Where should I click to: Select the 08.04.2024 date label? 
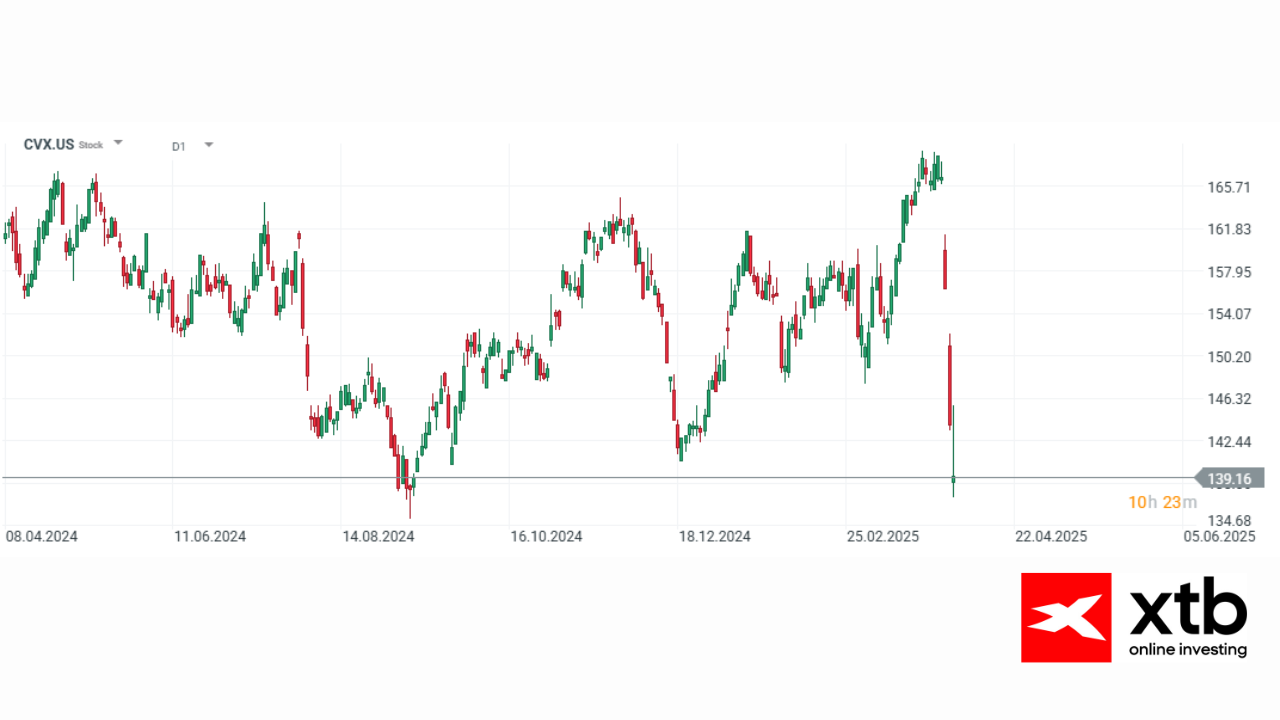click(42, 537)
